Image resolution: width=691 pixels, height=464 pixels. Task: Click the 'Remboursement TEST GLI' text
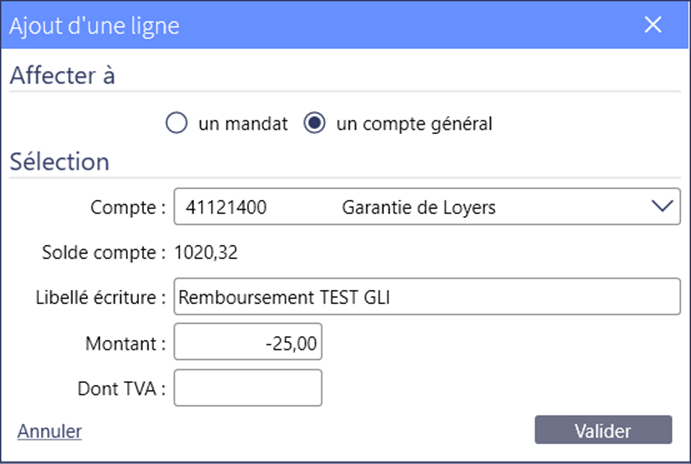point(284,297)
